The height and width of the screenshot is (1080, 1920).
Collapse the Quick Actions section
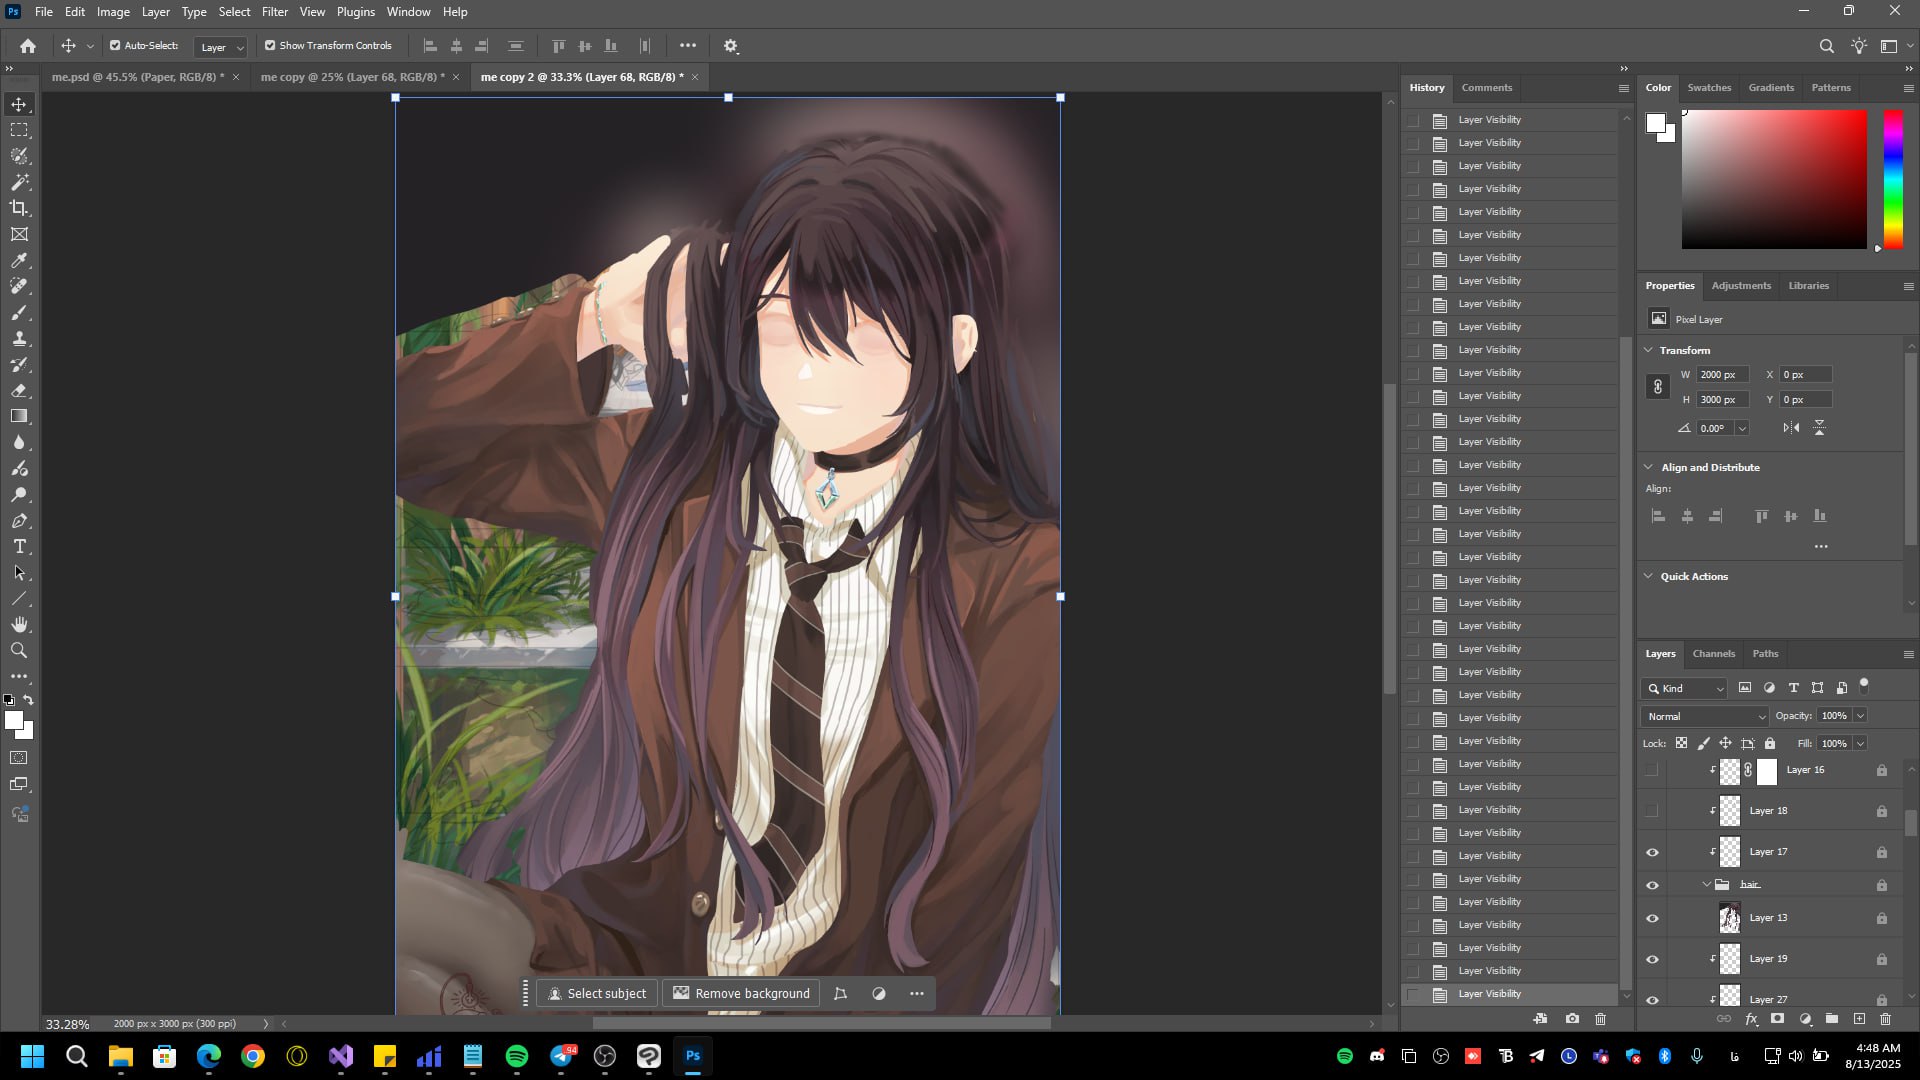pos(1649,577)
